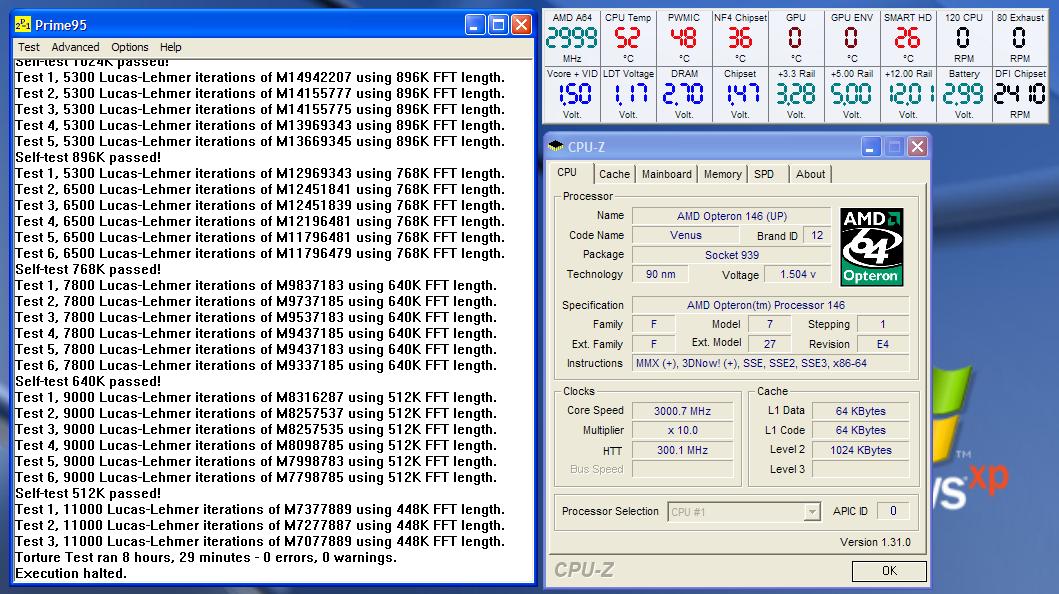This screenshot has width=1059, height=594.
Task: Click the 'Self-test 512K passed!' line
Action: (x=88, y=493)
